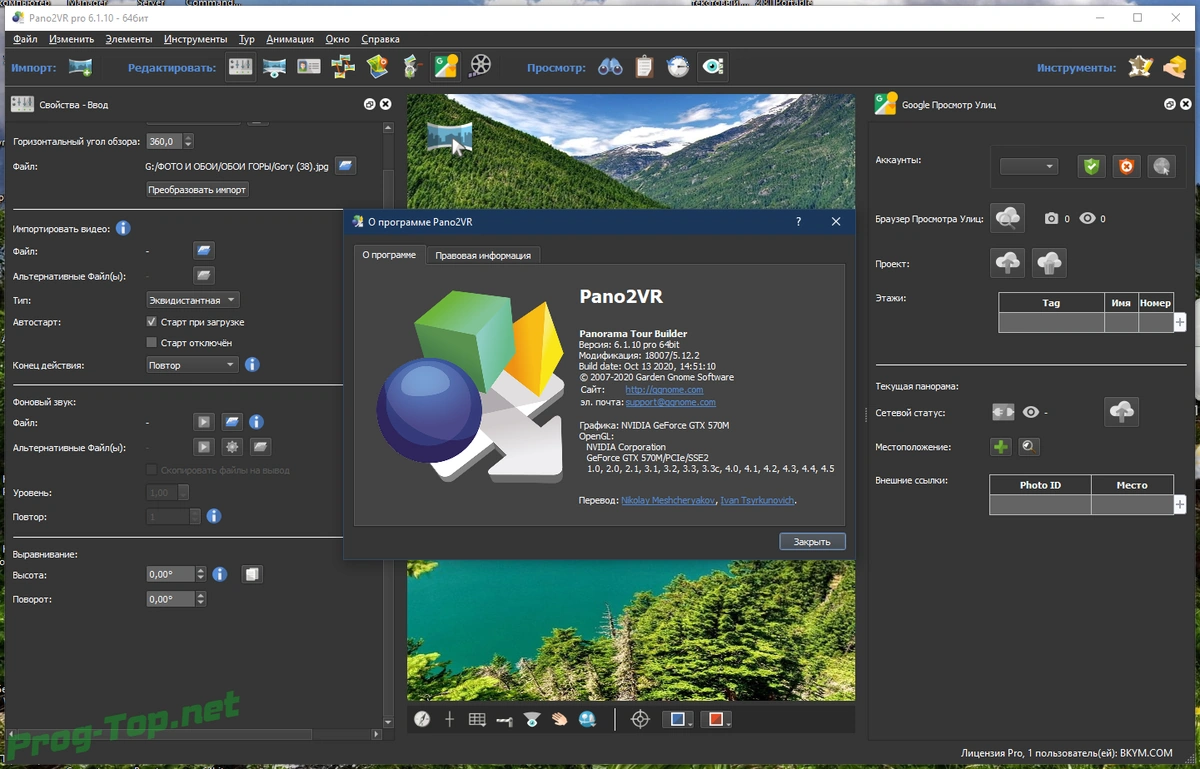Toggle the eye Viewer icon in toolbar
Screen dimensions: 1200x769
point(712,67)
